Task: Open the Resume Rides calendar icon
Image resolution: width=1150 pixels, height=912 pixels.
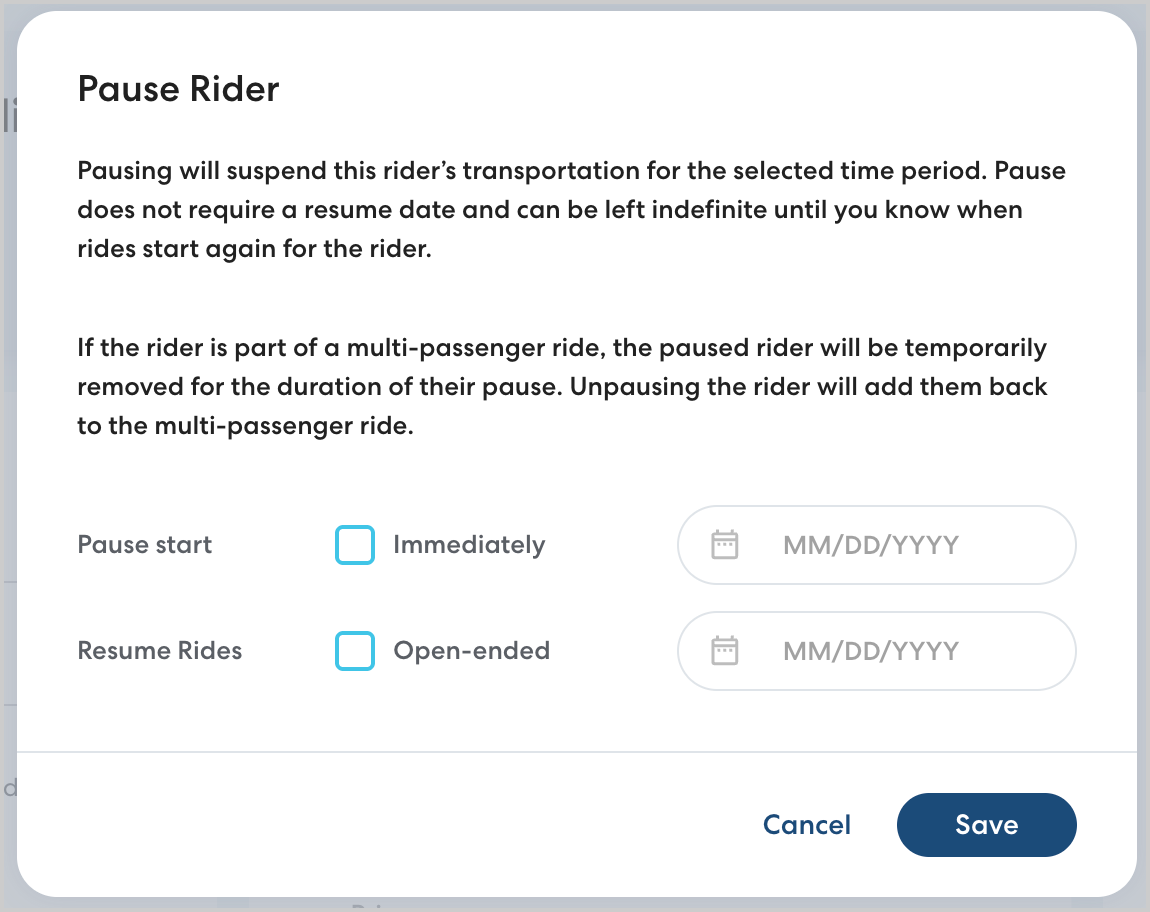Action: 724,651
